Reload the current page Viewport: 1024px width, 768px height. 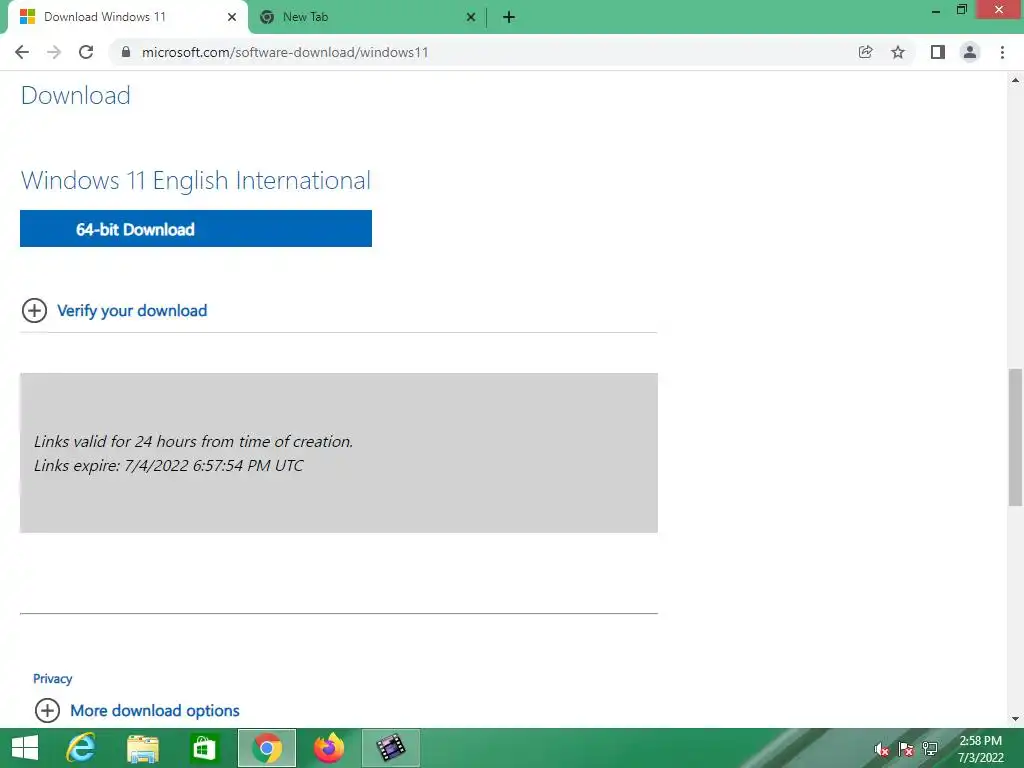86,52
